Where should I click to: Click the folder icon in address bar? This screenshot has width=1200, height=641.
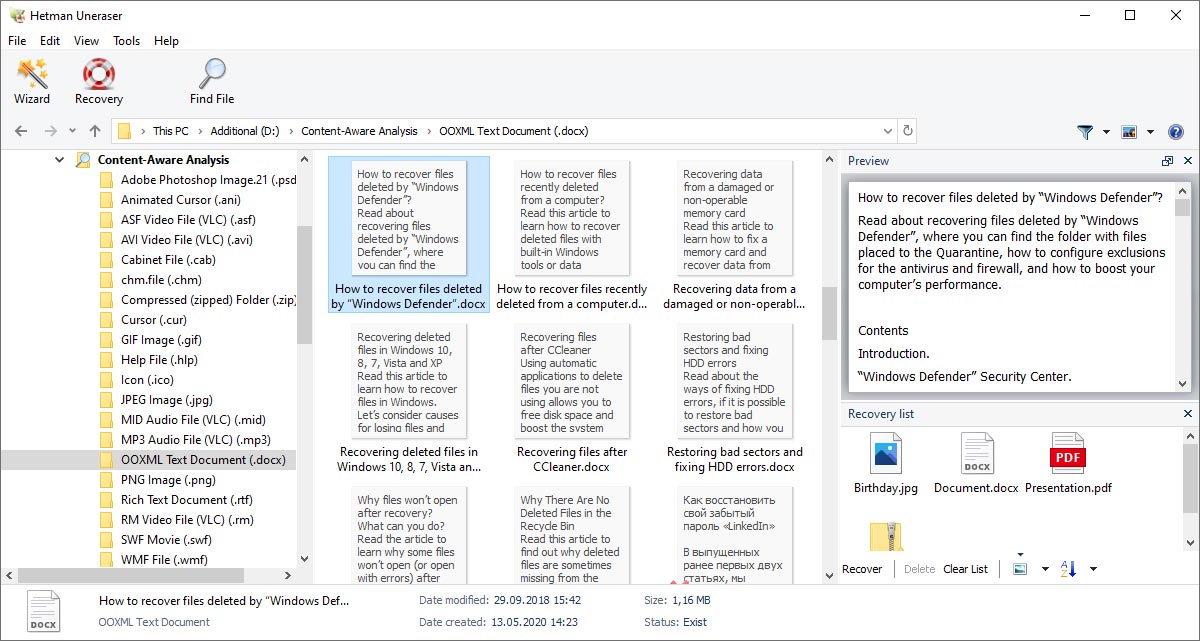124,131
